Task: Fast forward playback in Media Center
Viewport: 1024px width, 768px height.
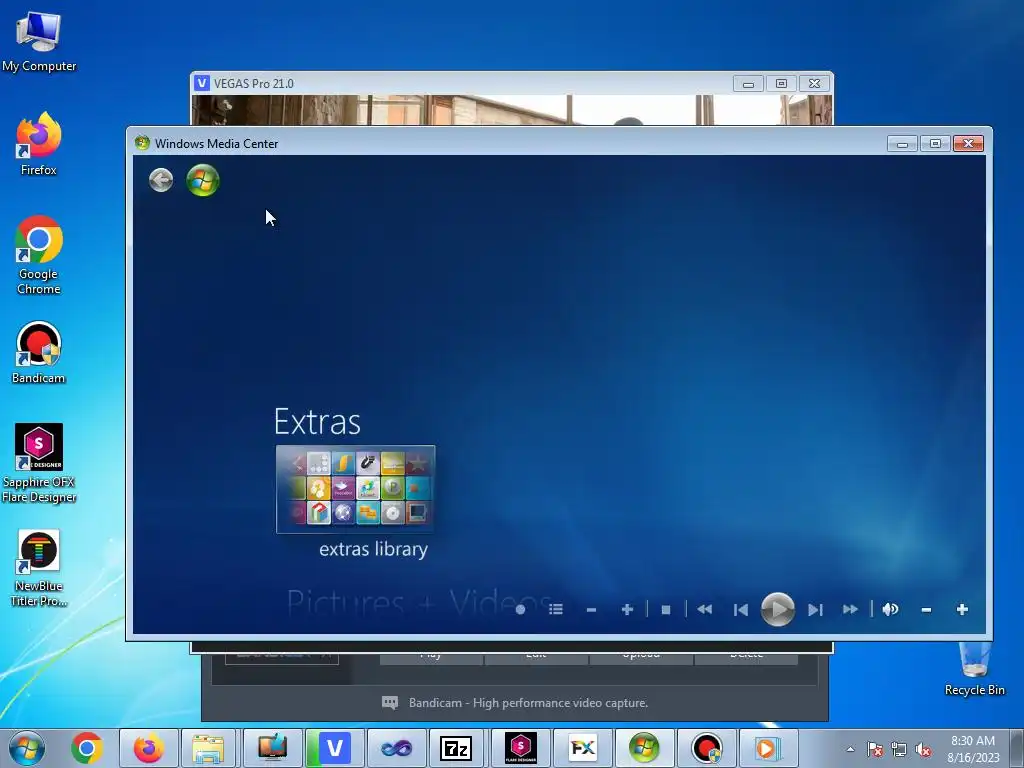Action: 850,609
